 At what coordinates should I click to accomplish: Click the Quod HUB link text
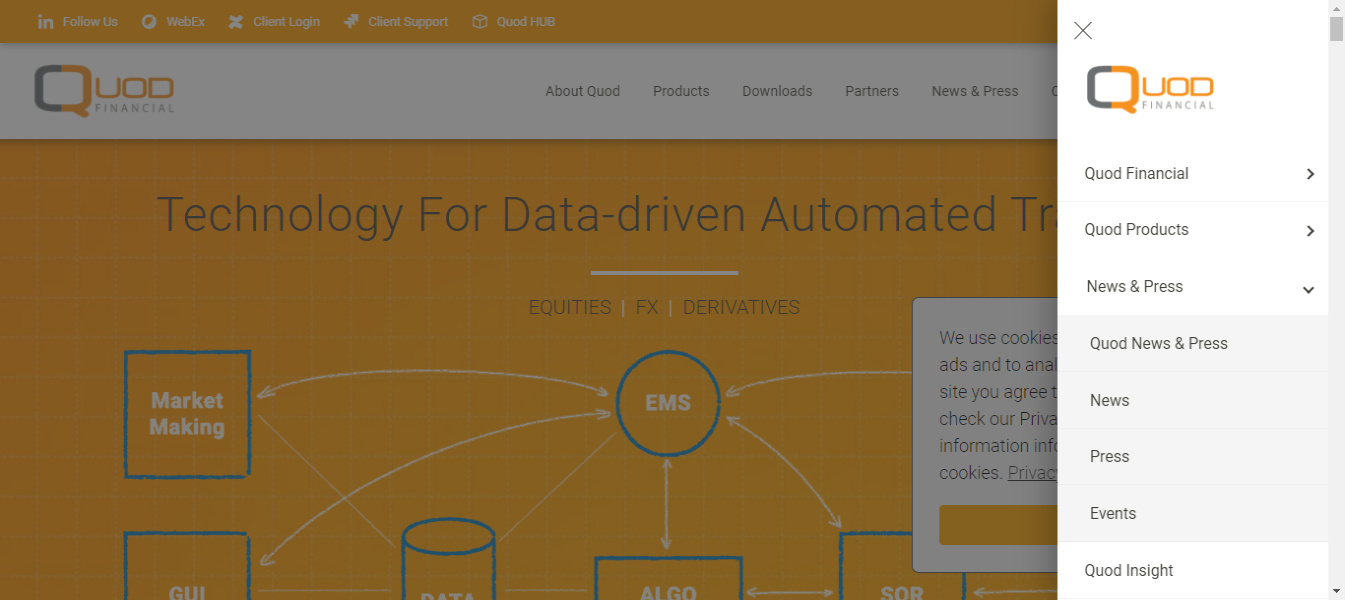pos(526,21)
